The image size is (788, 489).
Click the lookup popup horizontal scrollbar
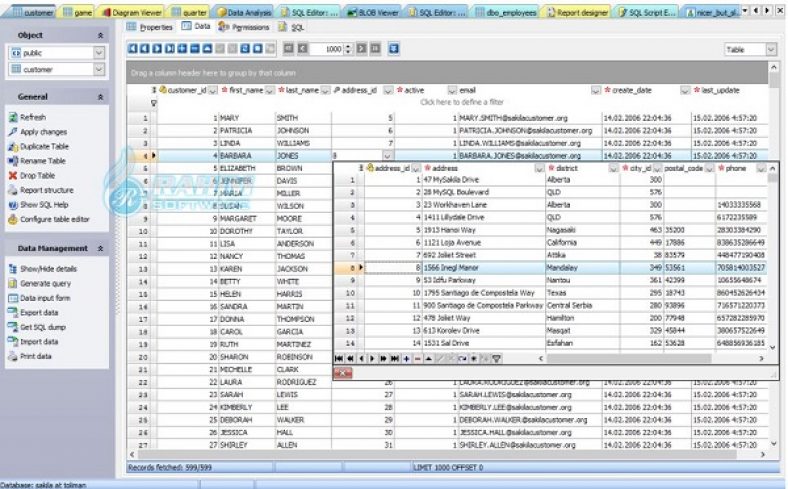coord(629,359)
